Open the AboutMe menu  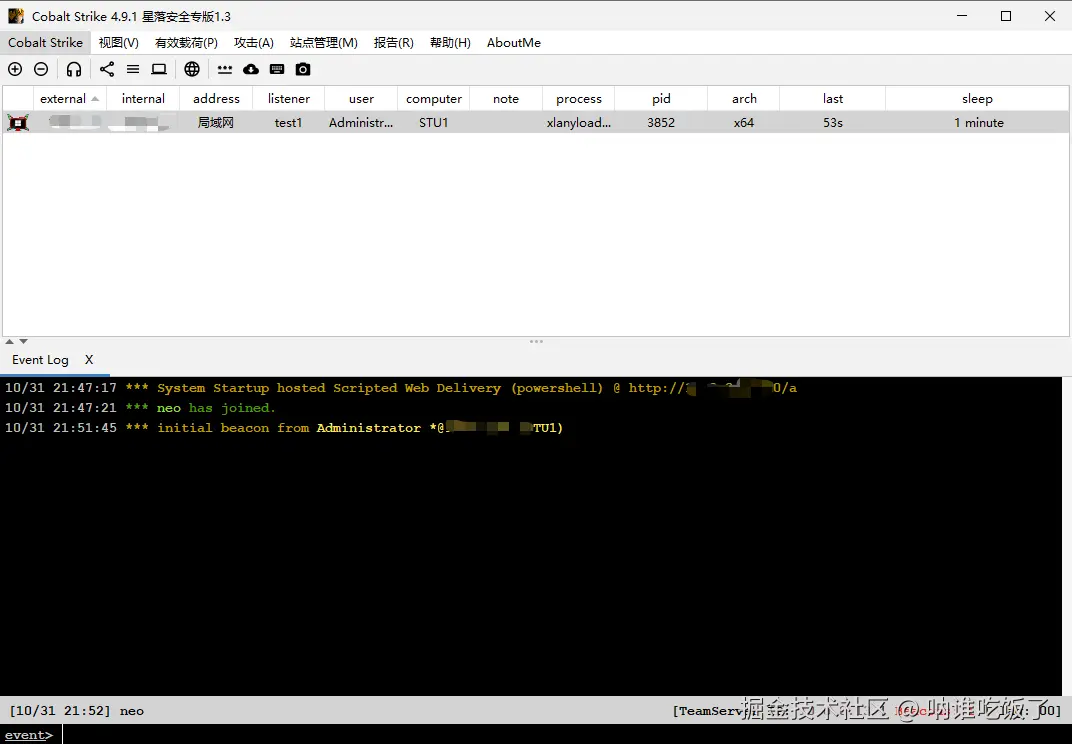tap(513, 42)
